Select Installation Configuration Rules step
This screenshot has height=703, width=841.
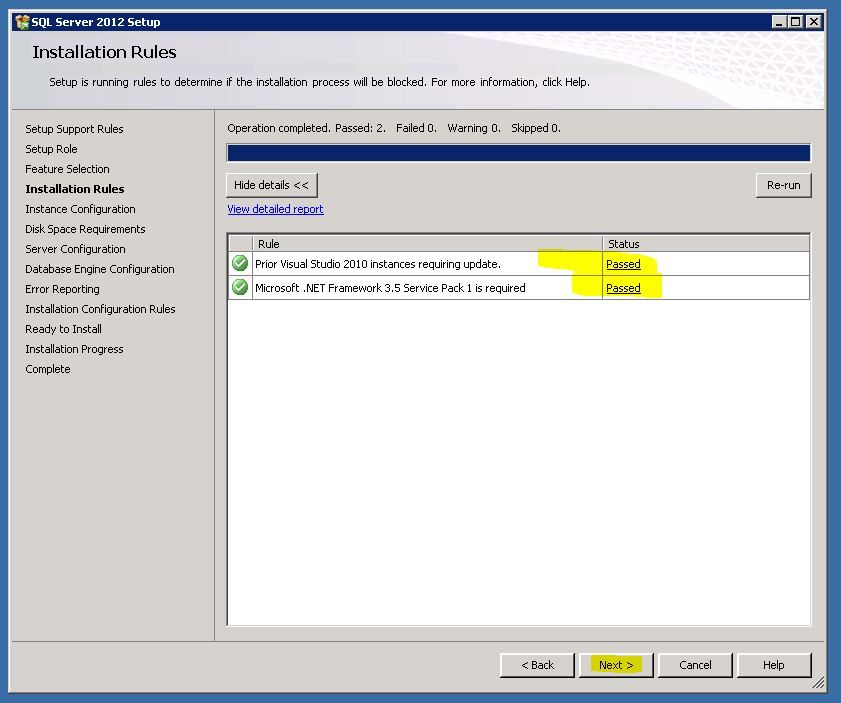(100, 309)
